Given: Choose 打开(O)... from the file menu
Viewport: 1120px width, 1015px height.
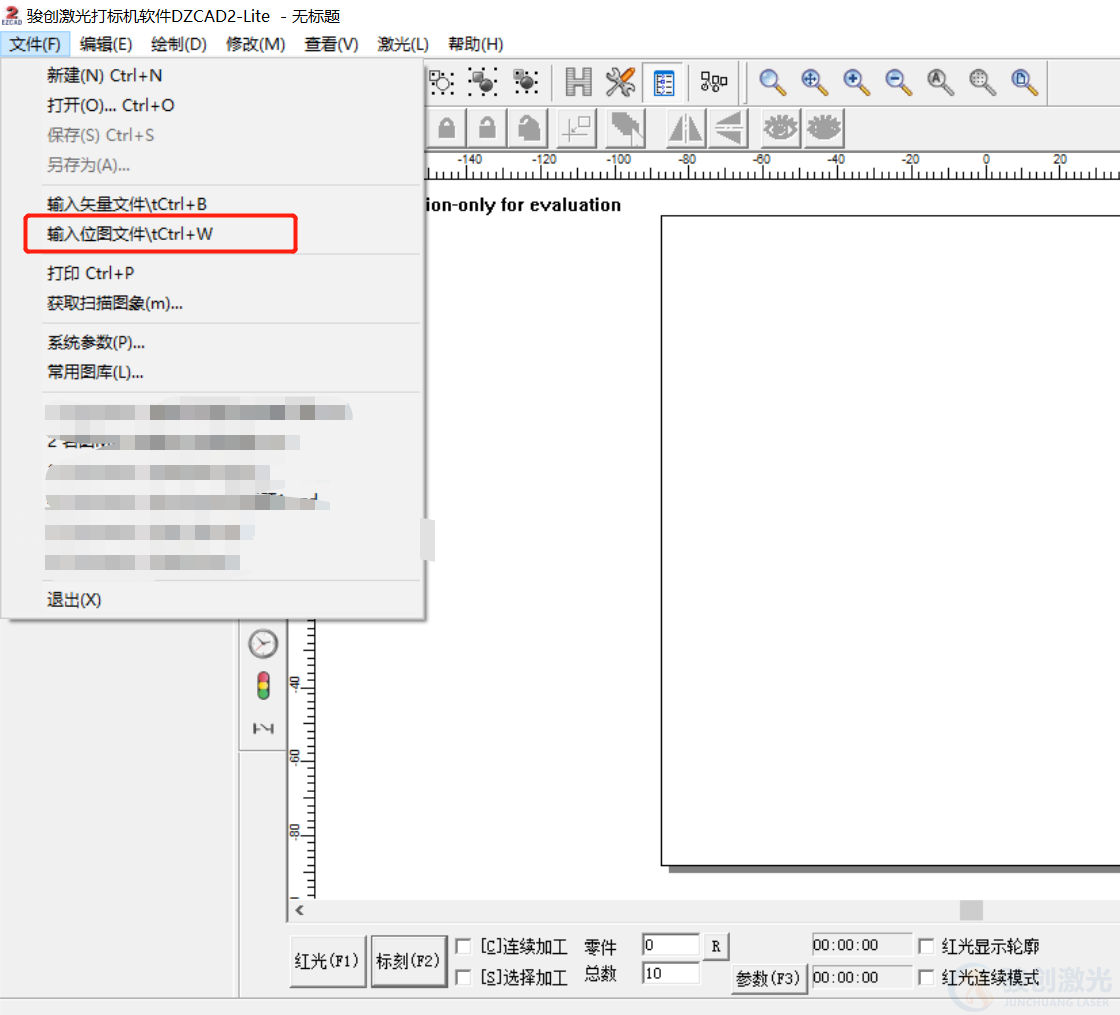Looking at the screenshot, I should tap(212, 106).
